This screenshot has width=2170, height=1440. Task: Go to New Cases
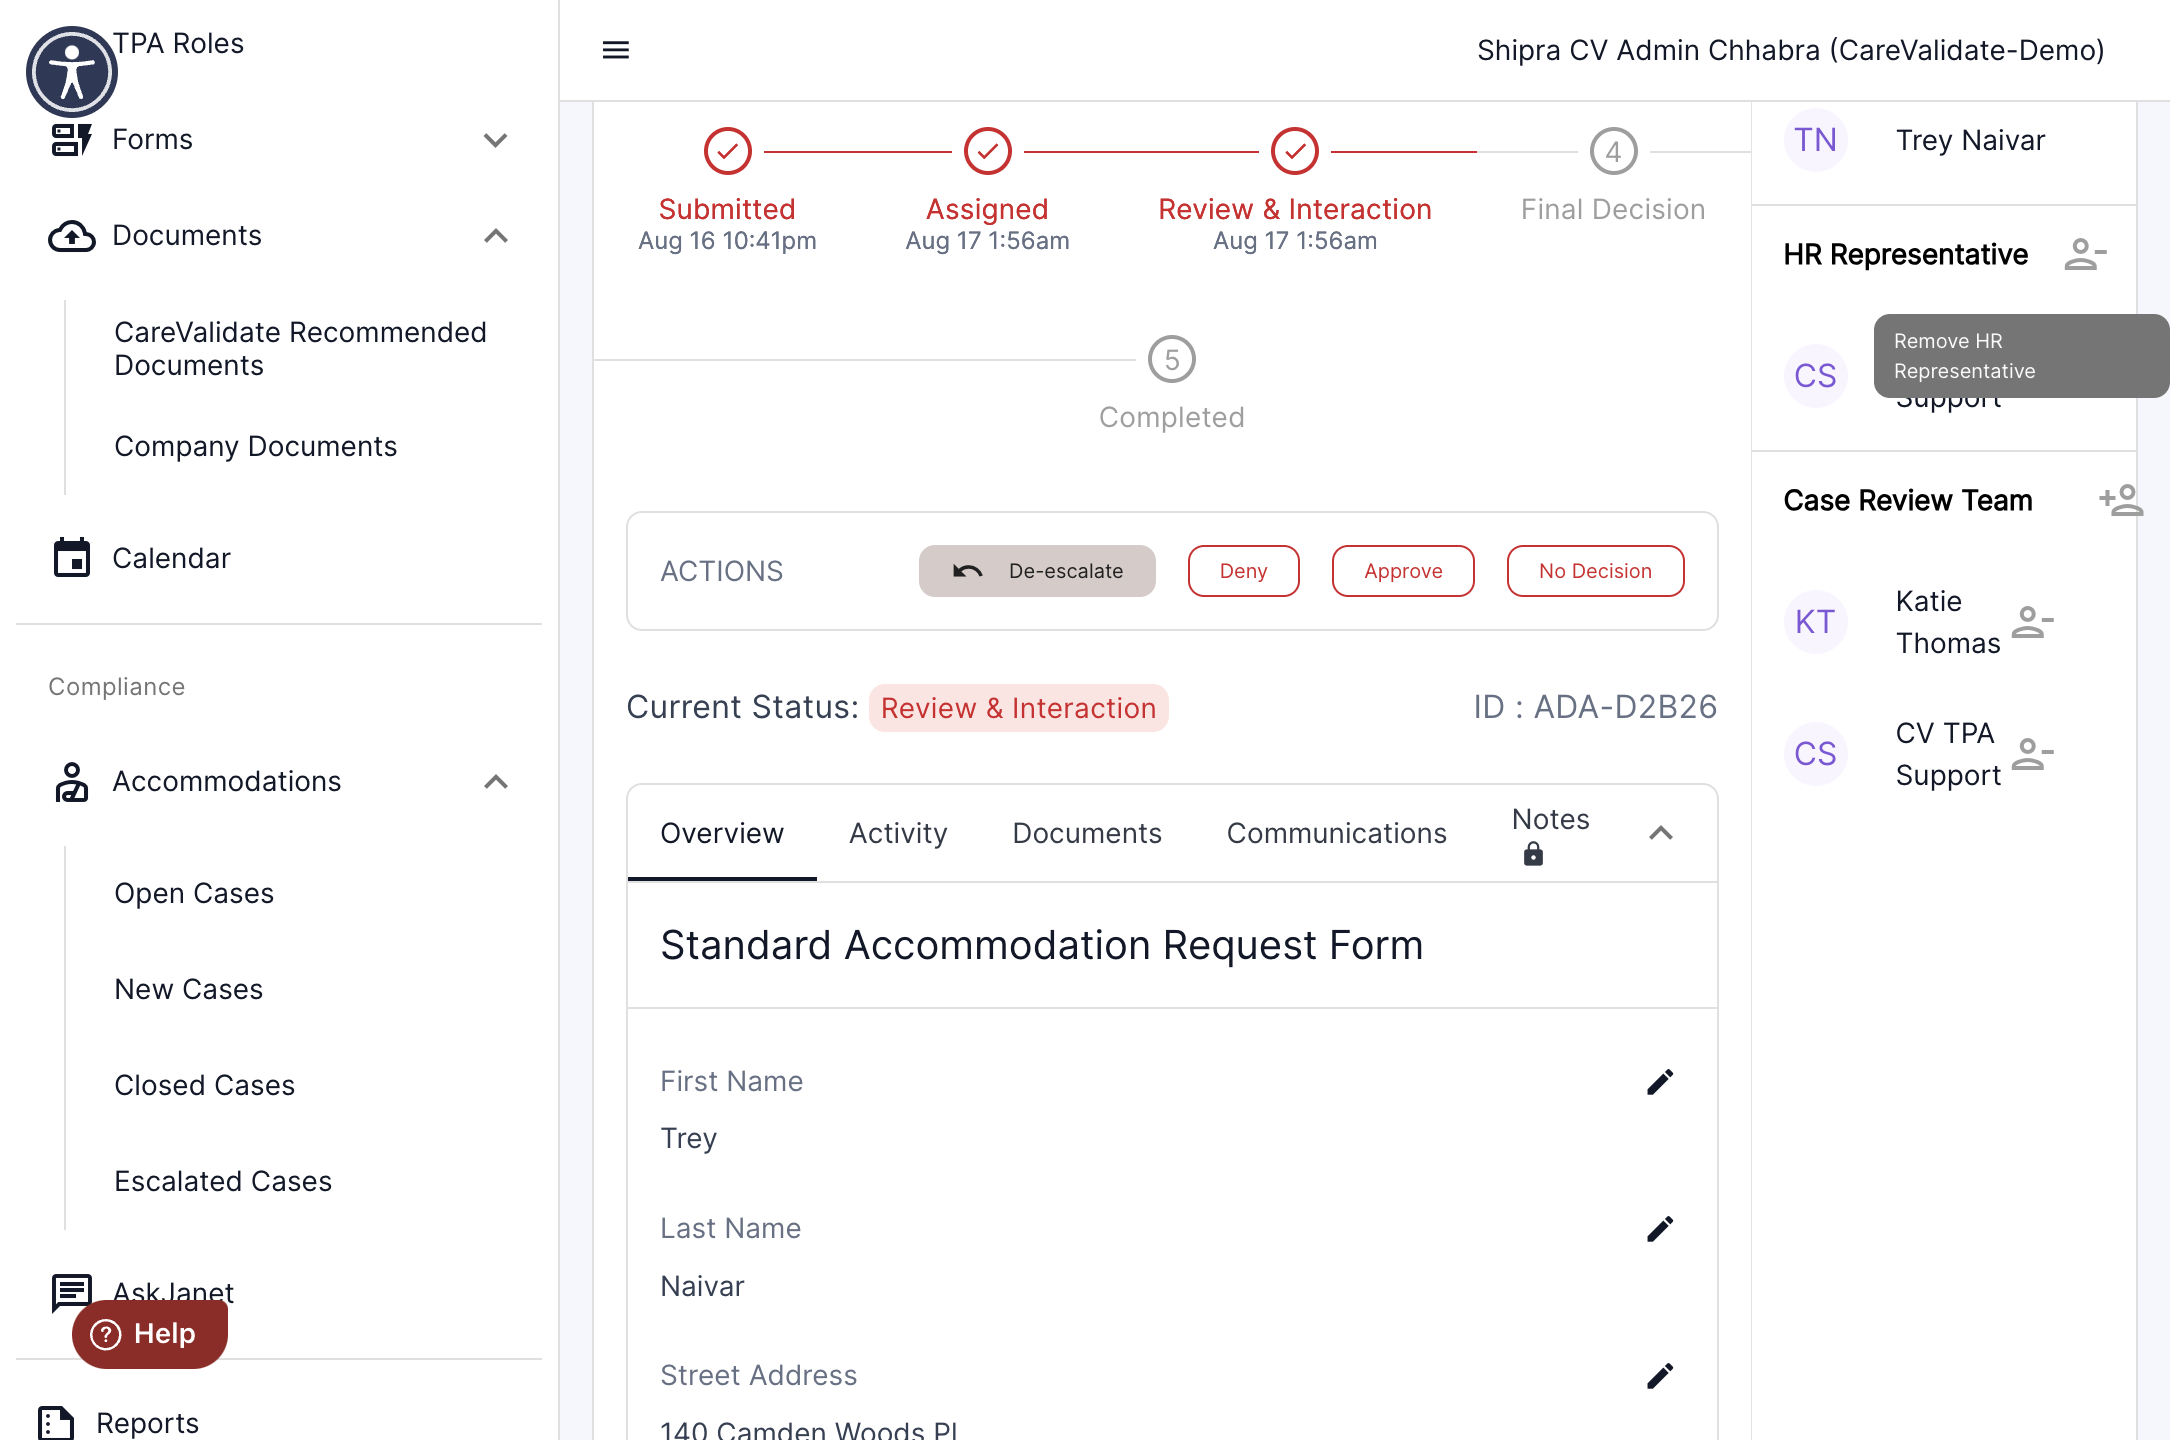pos(188,989)
